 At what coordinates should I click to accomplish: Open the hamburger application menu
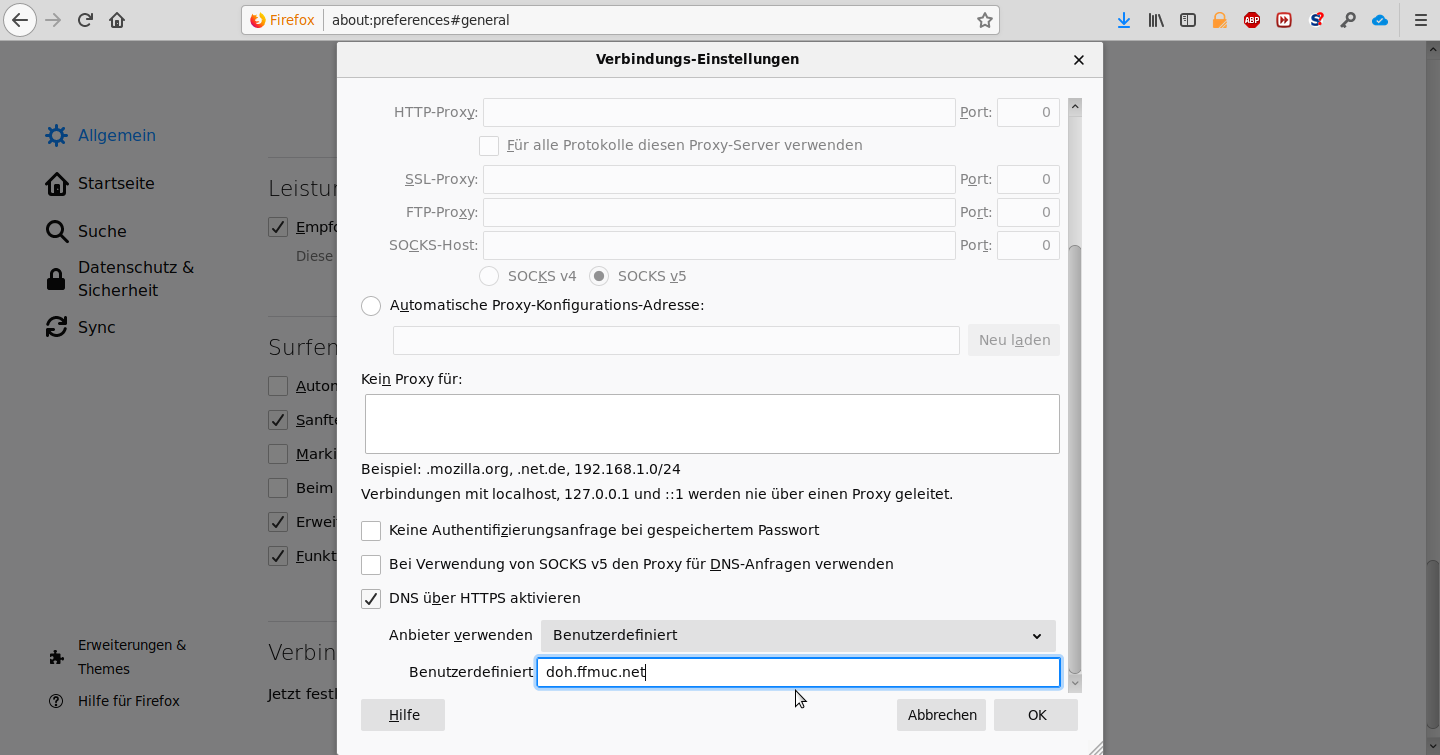click(x=1420, y=20)
